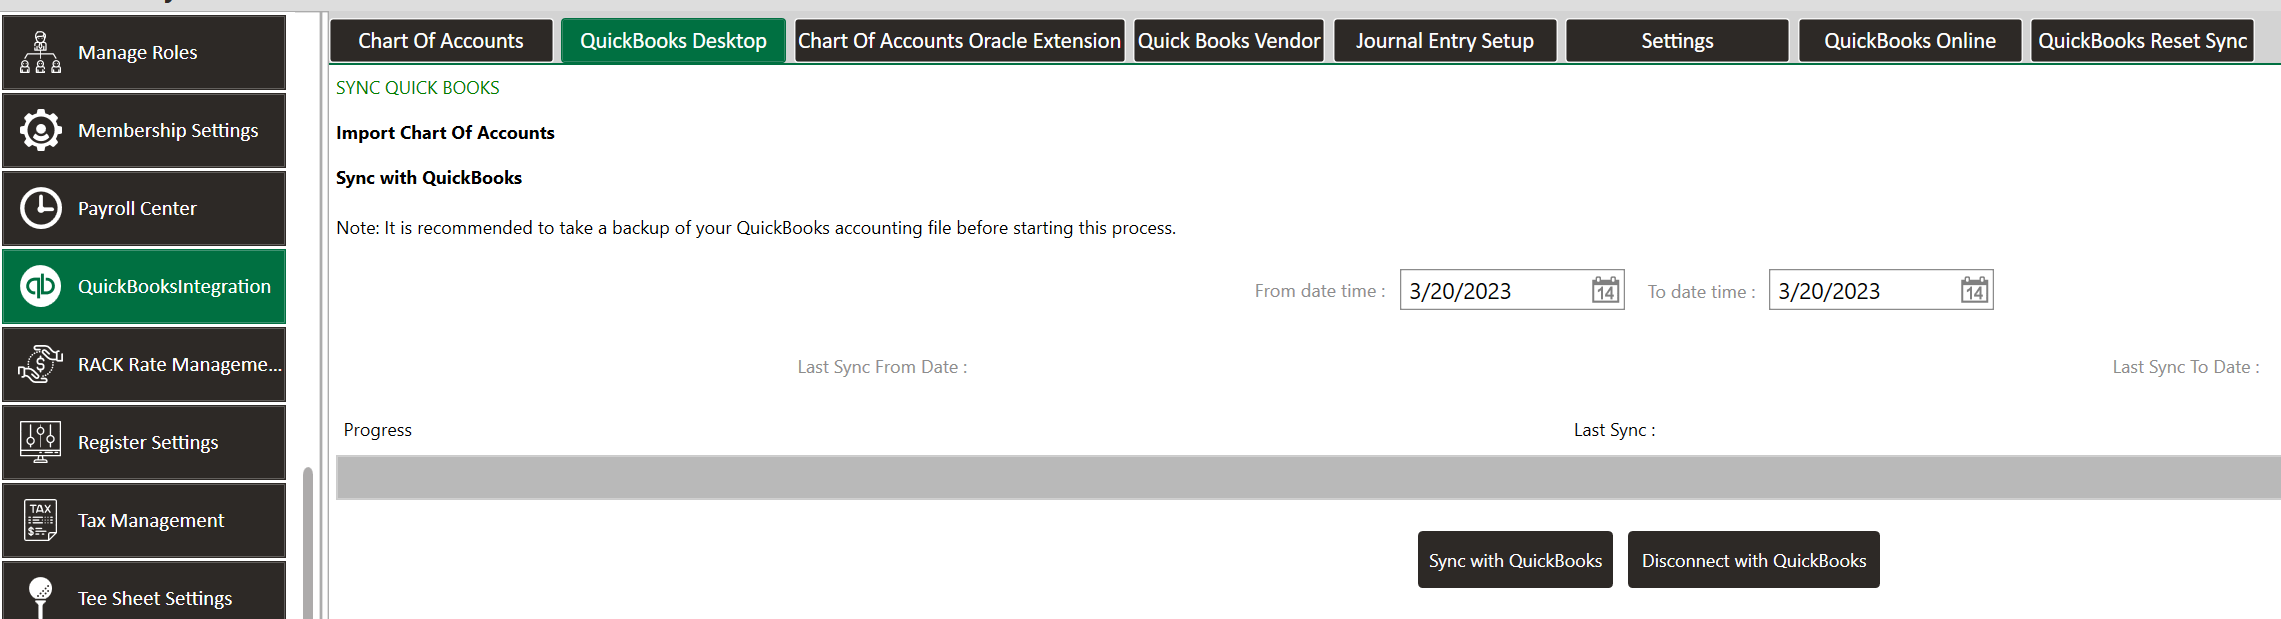Click the gray sync progress bar

pyautogui.click(x=1308, y=477)
